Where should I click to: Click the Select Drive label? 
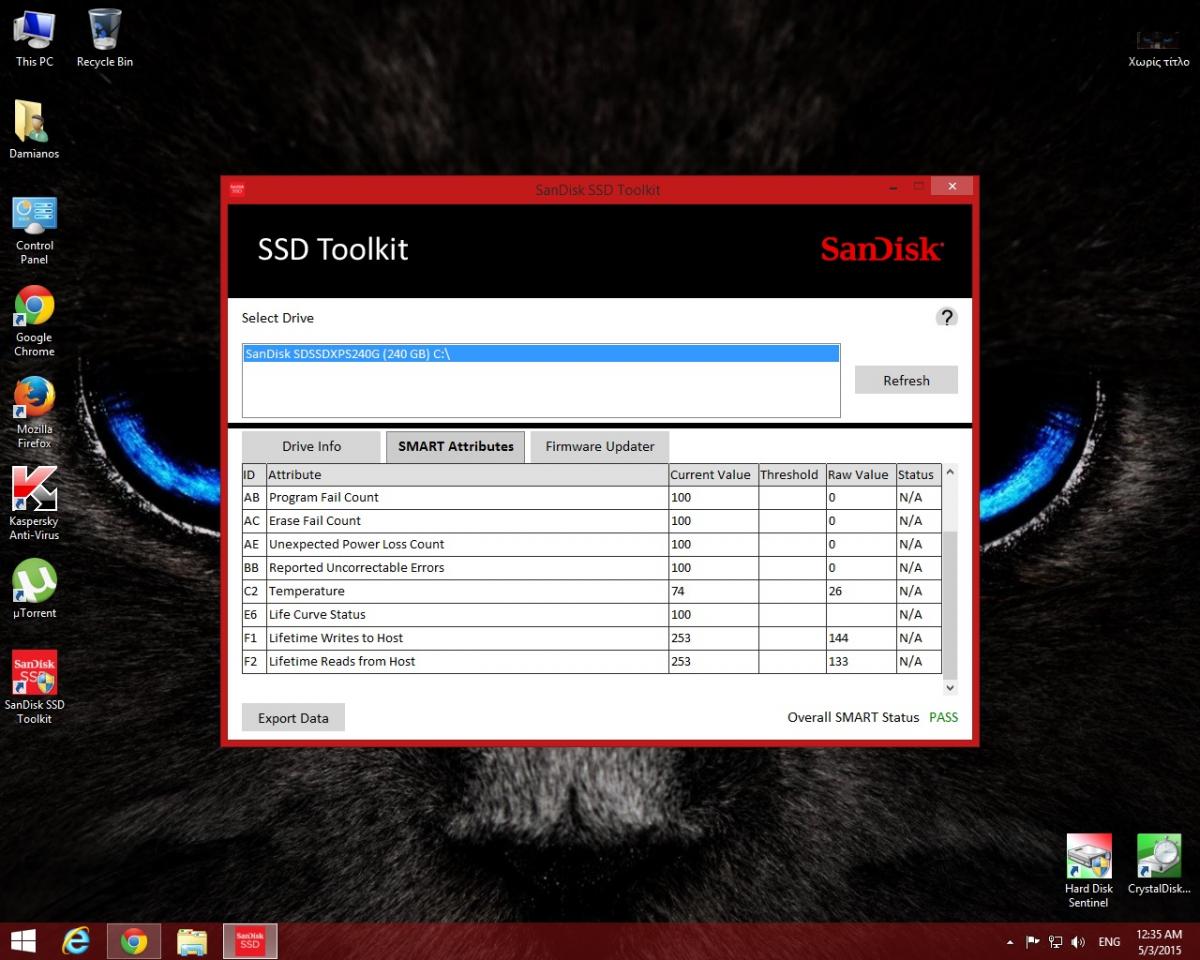point(278,318)
